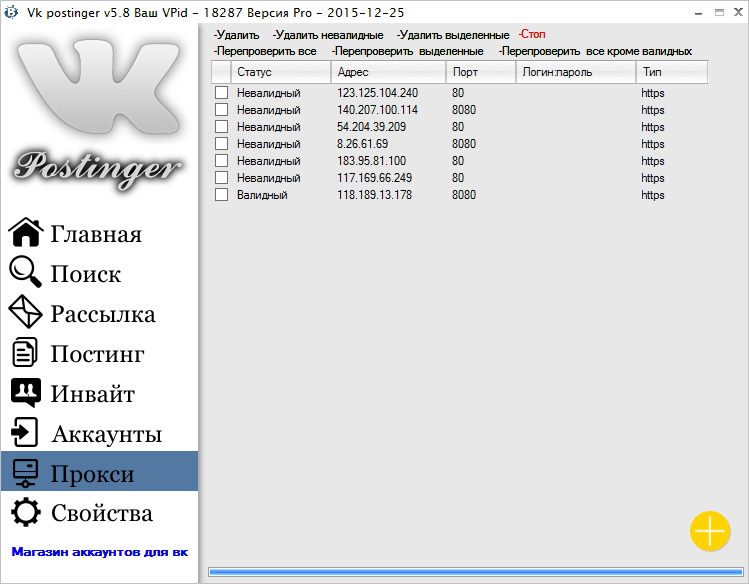
Task: Click the yellow plus add-proxy button
Action: coord(710,531)
